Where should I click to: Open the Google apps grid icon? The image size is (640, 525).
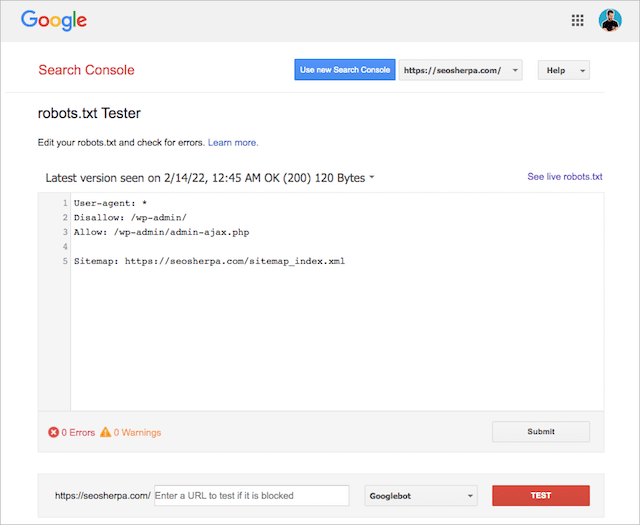pyautogui.click(x=577, y=20)
